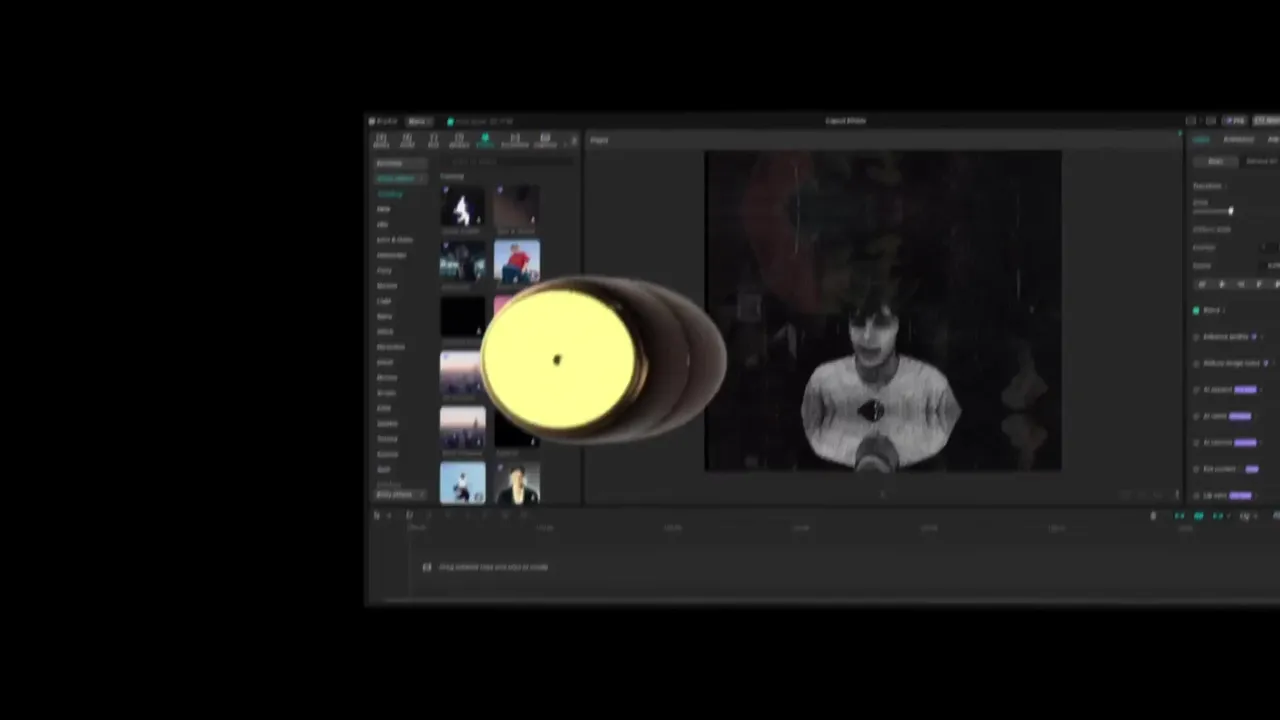Click the drag material here timeline hint
This screenshot has height=720, width=1280.
493,567
